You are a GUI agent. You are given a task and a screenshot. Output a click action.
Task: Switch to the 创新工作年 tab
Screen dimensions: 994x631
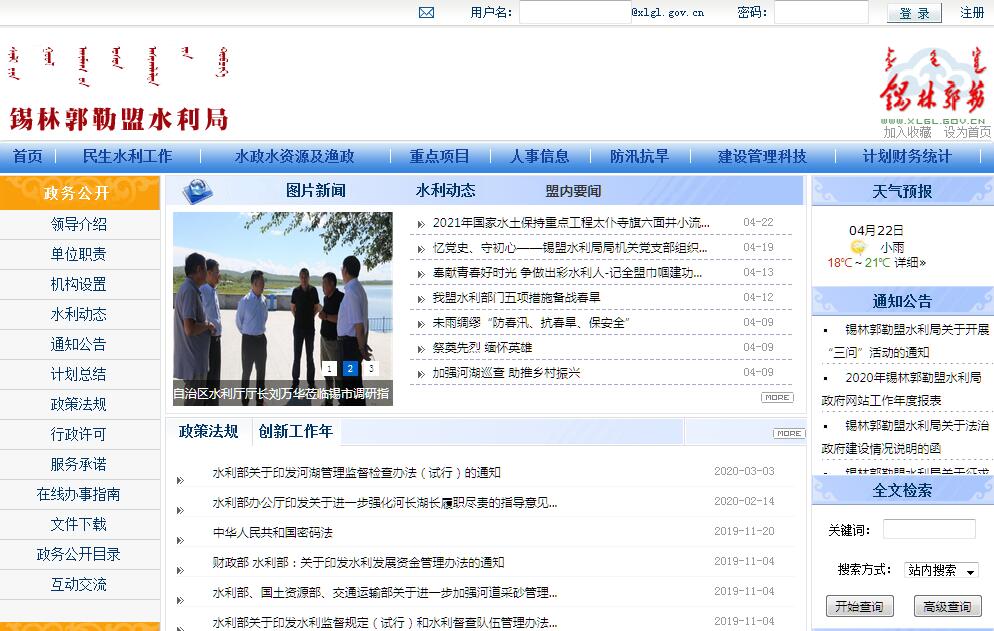click(x=295, y=432)
